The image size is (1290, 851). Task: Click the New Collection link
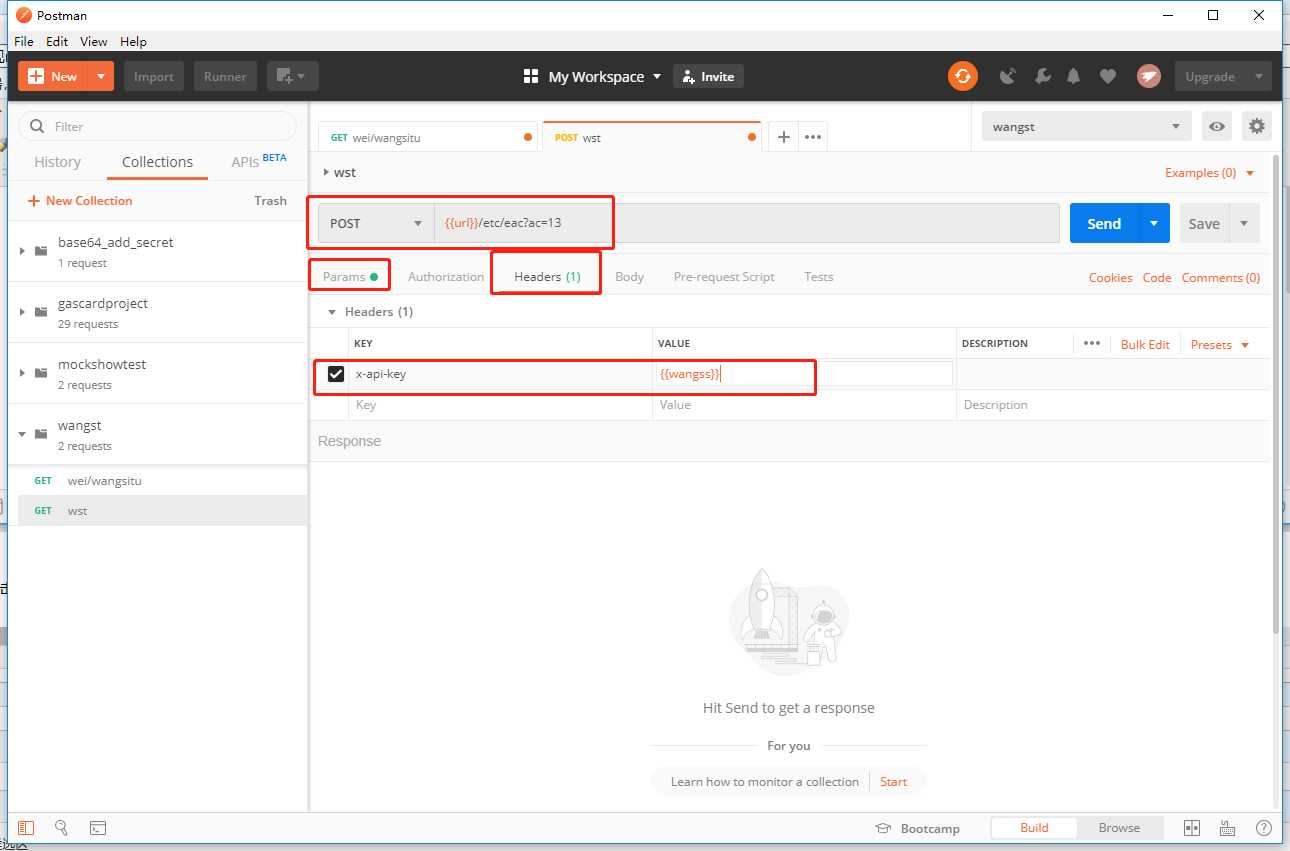(x=80, y=200)
